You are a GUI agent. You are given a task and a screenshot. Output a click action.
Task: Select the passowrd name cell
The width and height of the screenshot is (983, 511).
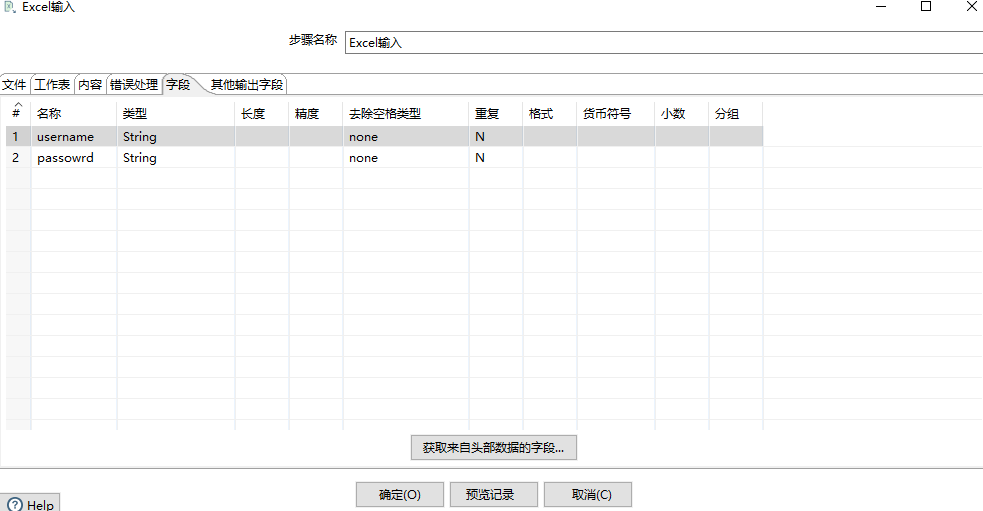click(74, 158)
